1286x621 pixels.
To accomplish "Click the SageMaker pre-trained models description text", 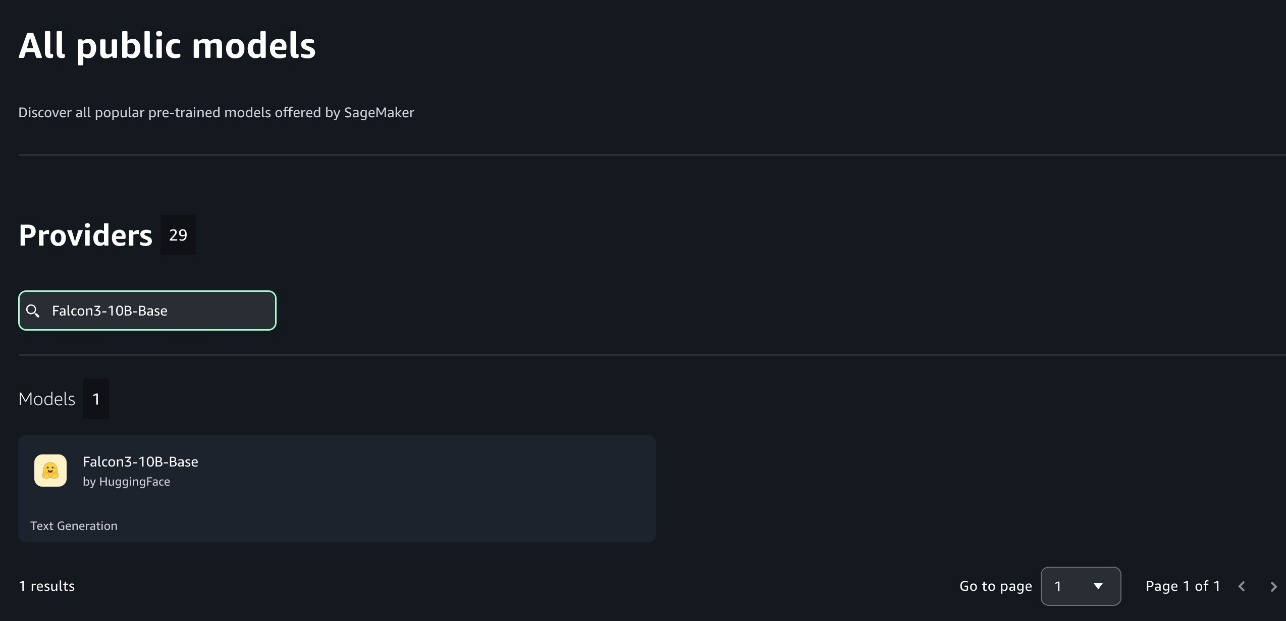I will pyautogui.click(x=216, y=113).
